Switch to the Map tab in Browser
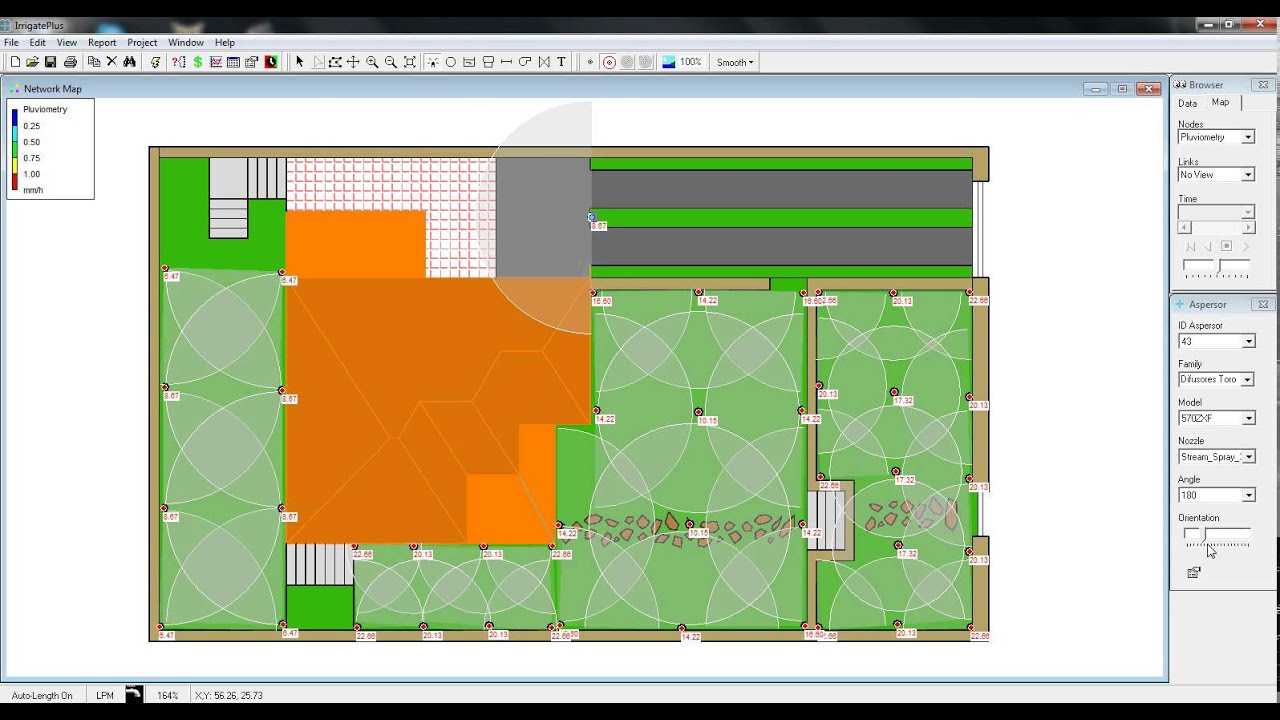Viewport: 1280px width, 720px height. (x=1221, y=102)
